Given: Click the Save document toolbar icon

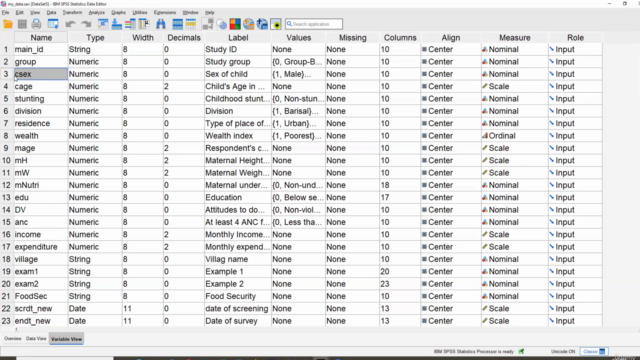Looking at the screenshot, I should pos(22,24).
